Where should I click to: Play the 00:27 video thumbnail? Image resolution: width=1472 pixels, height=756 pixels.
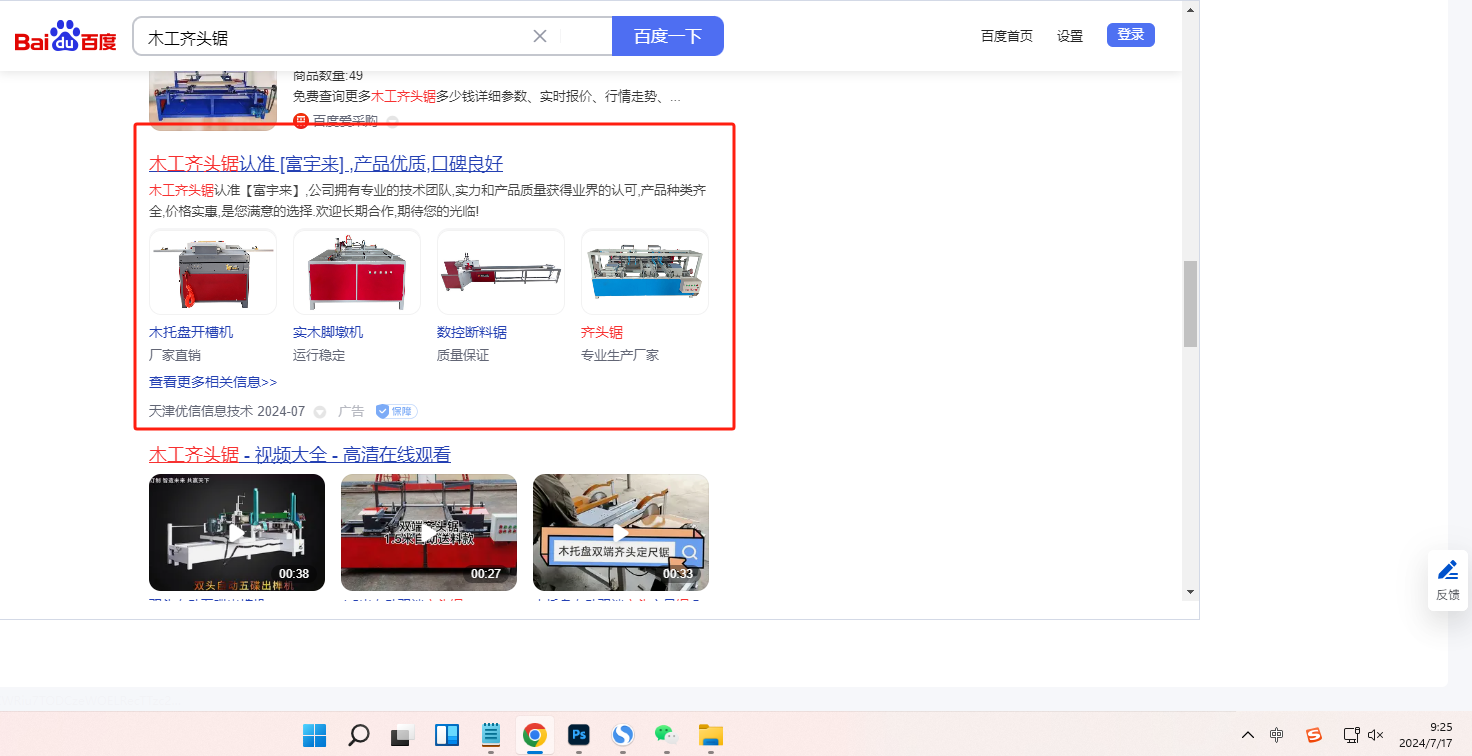tap(429, 532)
